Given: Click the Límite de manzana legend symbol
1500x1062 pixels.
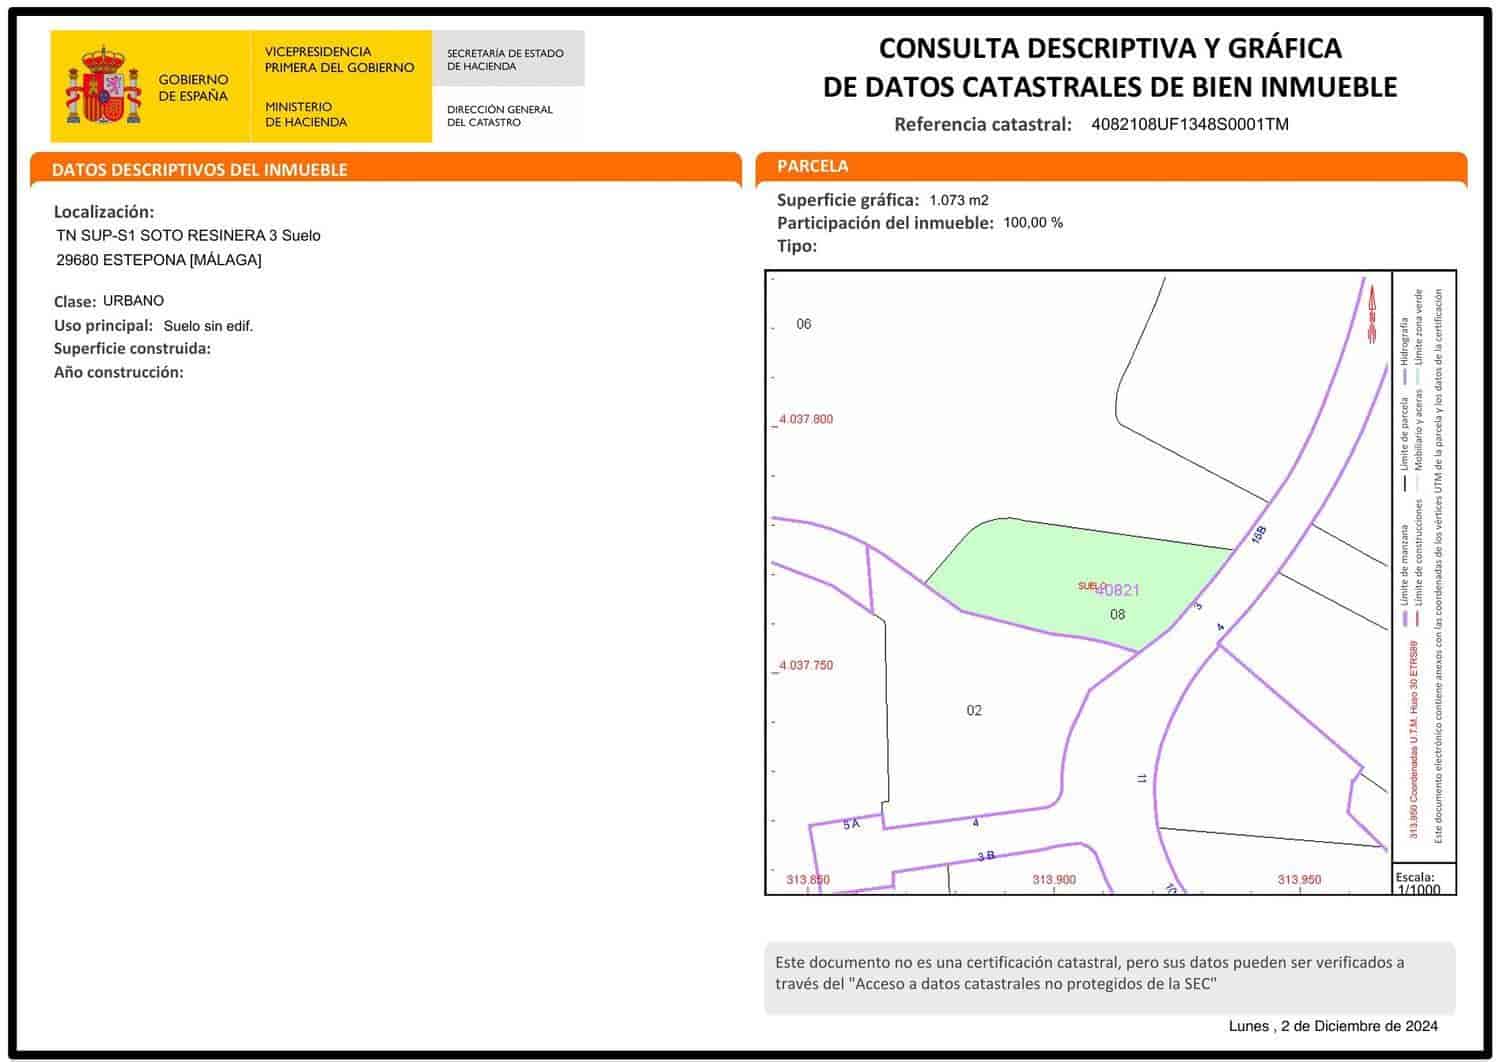Looking at the screenshot, I should pos(1405,616).
